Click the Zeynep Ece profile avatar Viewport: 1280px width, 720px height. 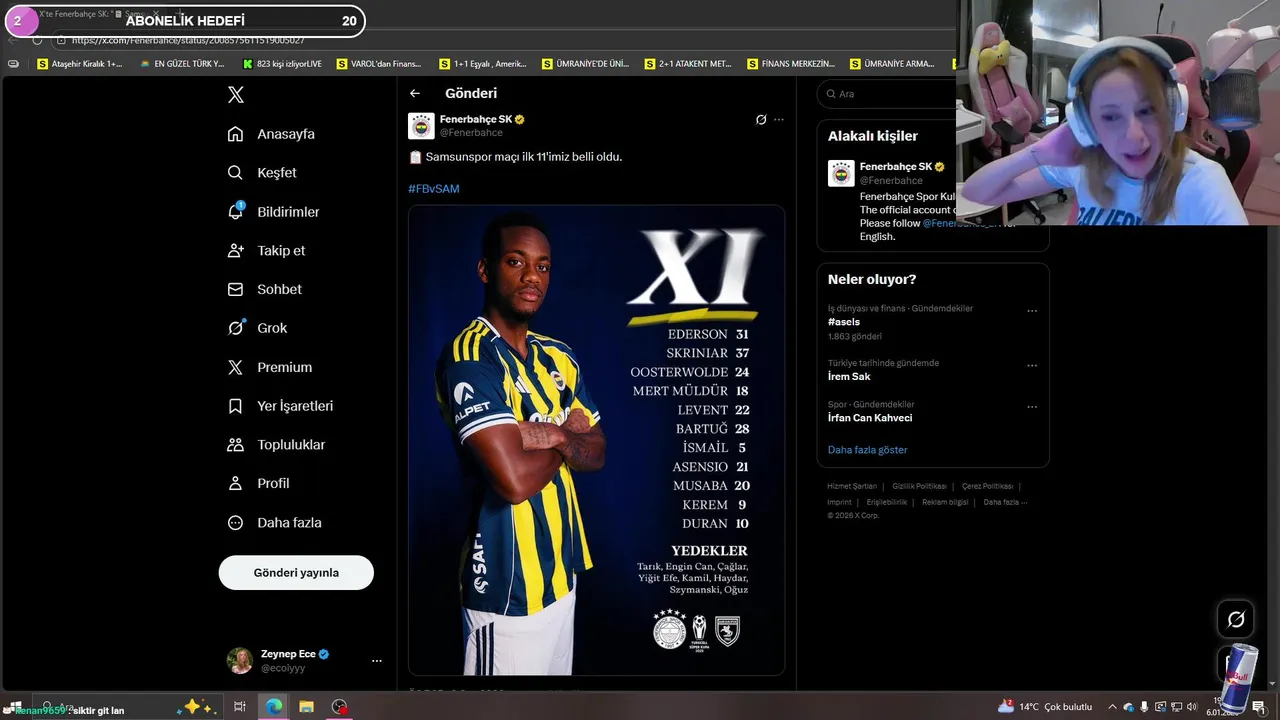pyautogui.click(x=240, y=660)
